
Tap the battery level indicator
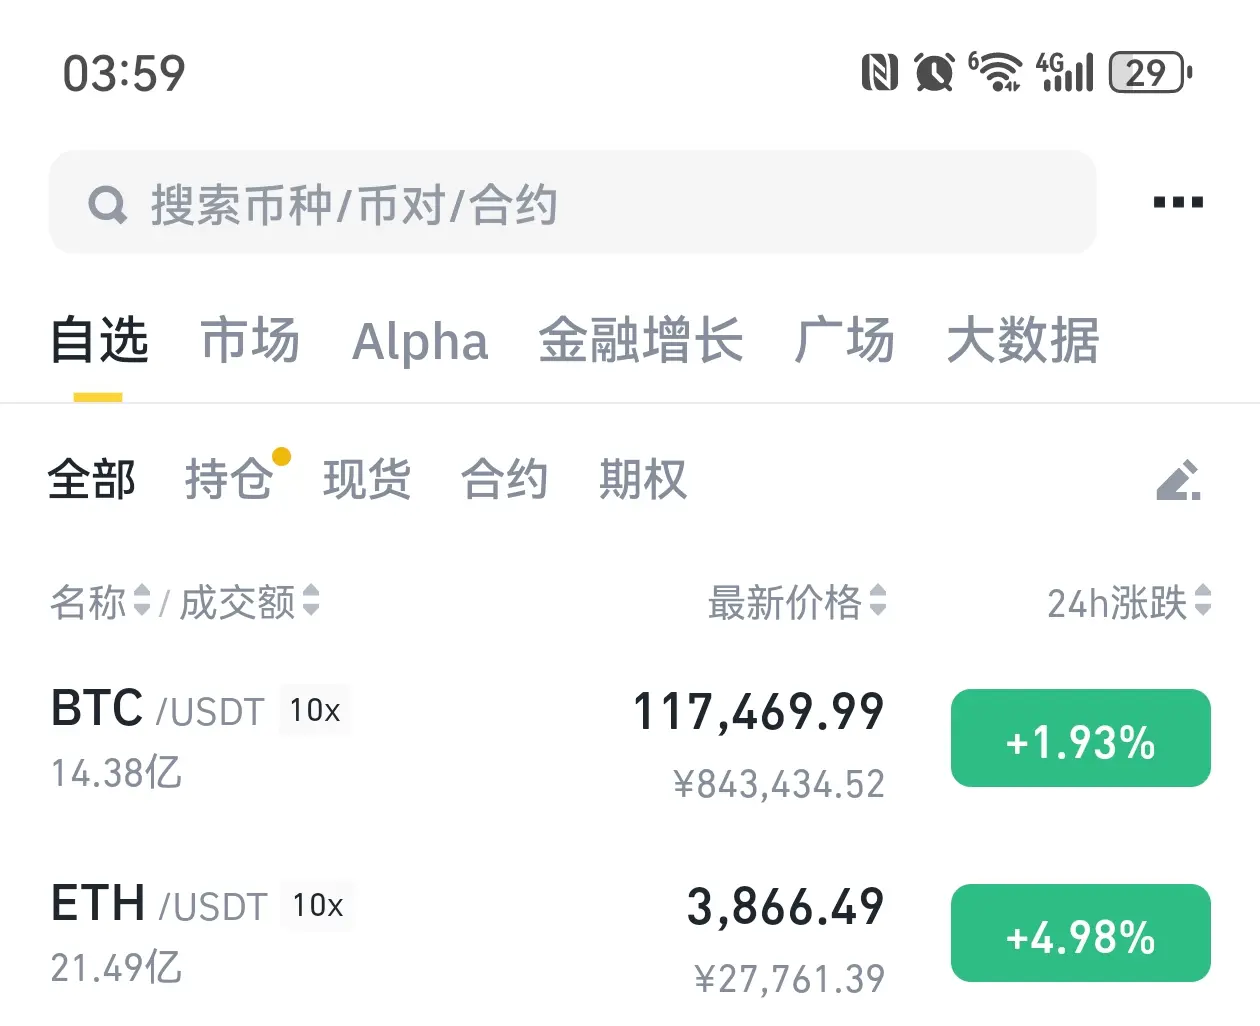(x=1150, y=72)
